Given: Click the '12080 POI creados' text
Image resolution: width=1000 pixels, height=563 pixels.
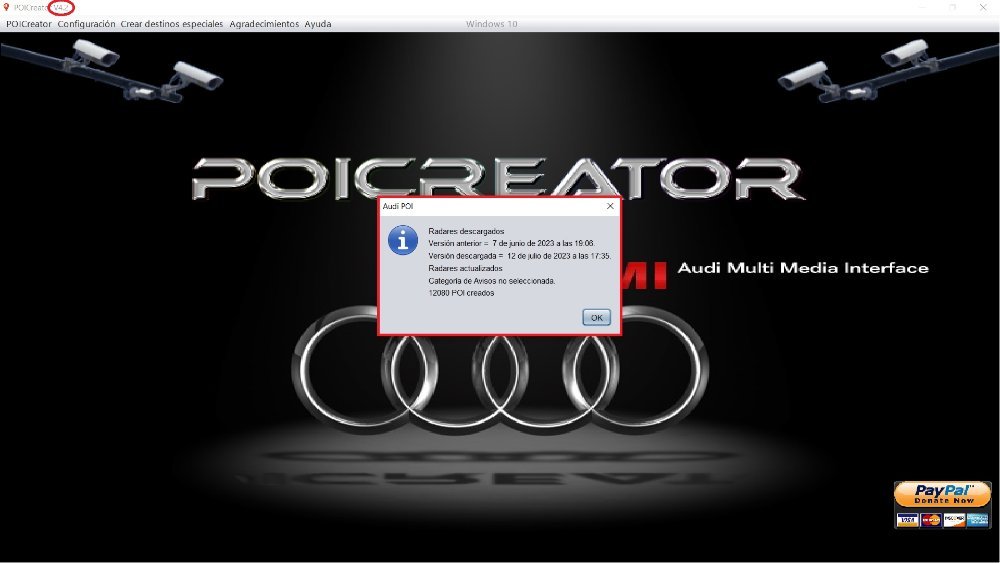Looking at the screenshot, I should pos(461,293).
